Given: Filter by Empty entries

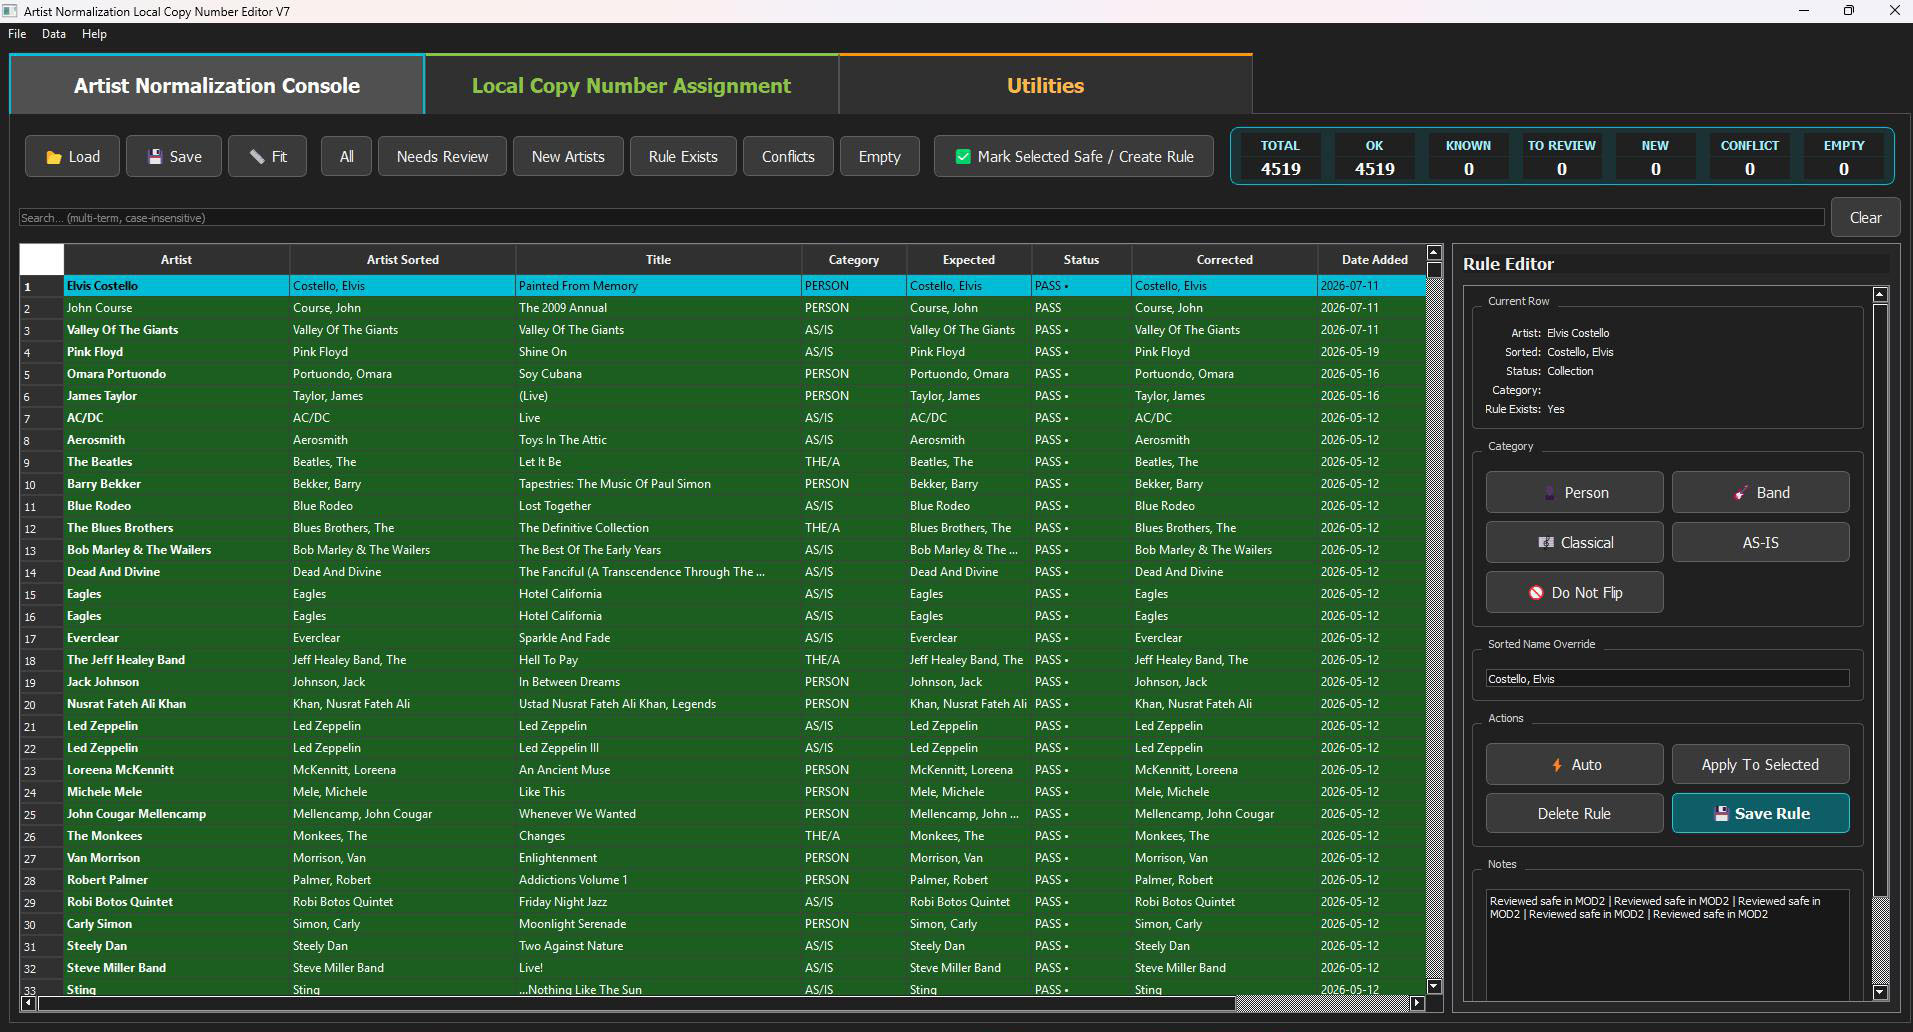Looking at the screenshot, I should tap(879, 157).
